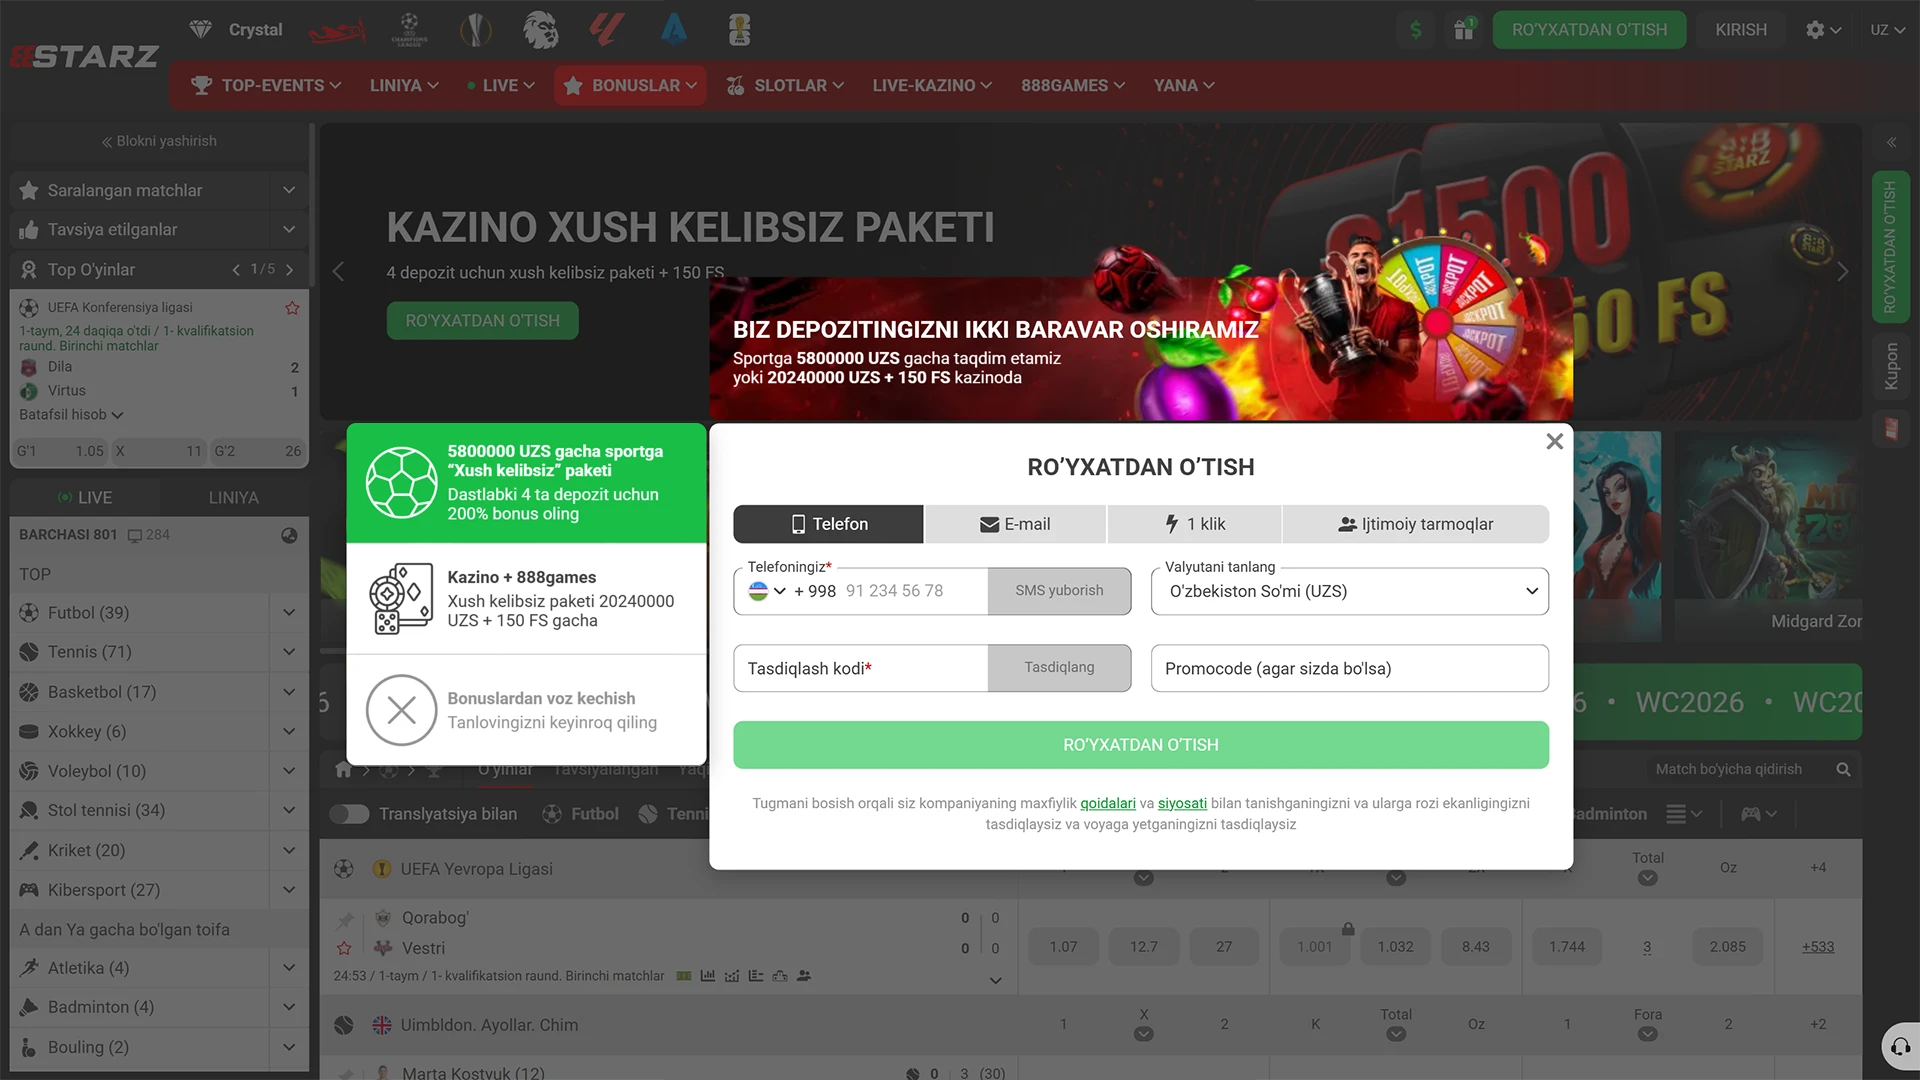Choose Bonuslardan voz kechish option
Screen dimensions: 1920x1080
(x=526, y=710)
